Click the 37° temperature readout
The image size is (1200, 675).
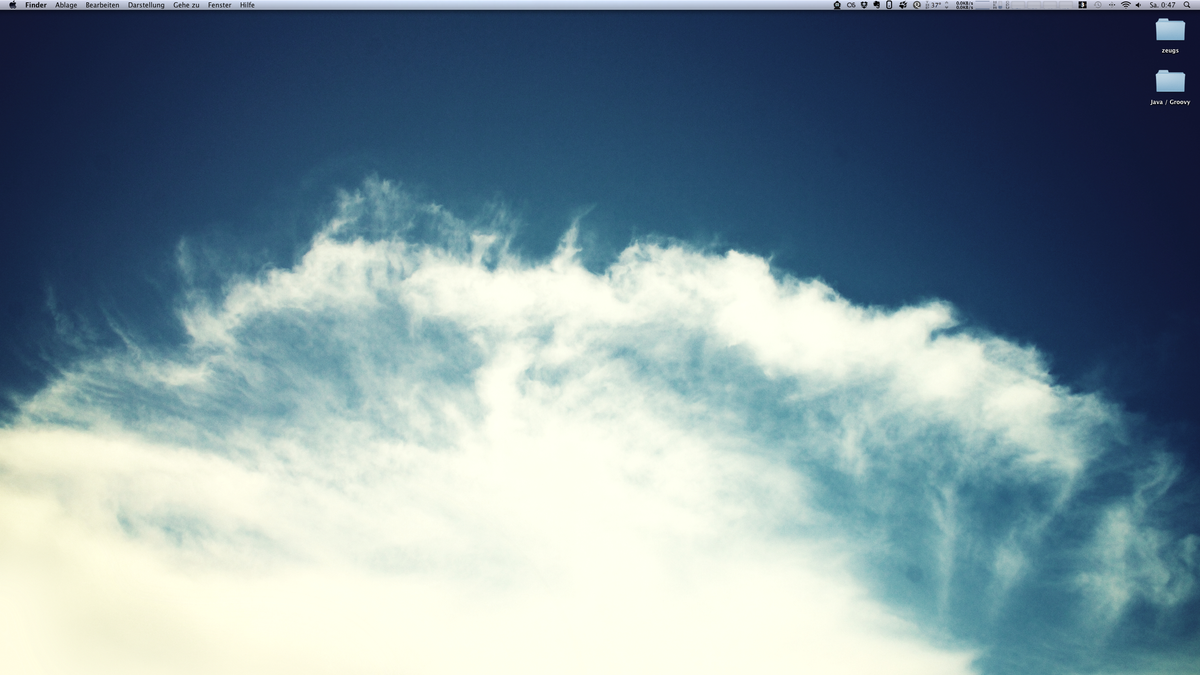coord(936,5)
